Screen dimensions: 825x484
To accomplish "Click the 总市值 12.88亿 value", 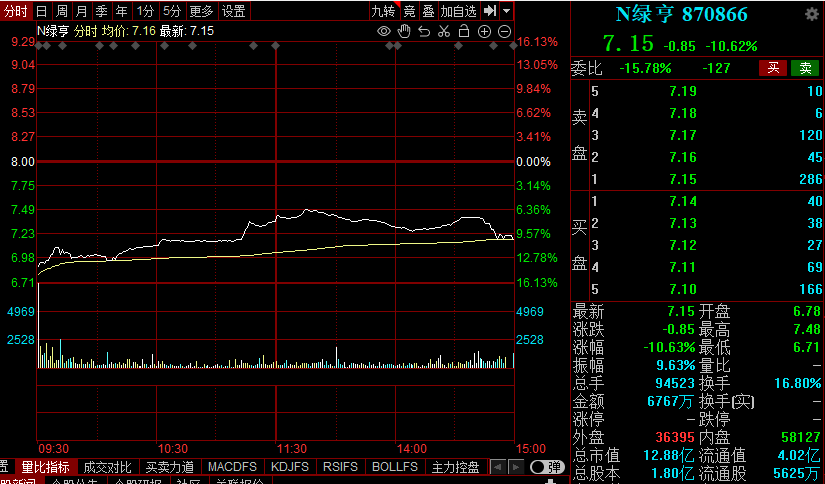I will click(x=669, y=455).
